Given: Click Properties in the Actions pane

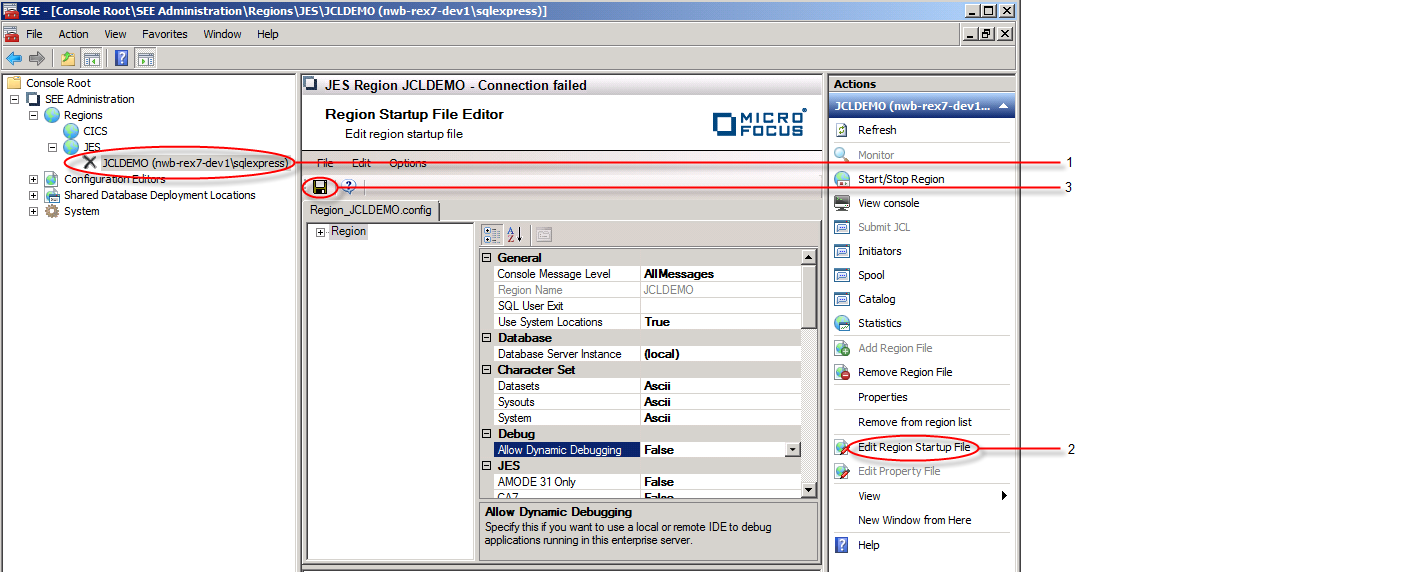Looking at the screenshot, I should [x=882, y=397].
